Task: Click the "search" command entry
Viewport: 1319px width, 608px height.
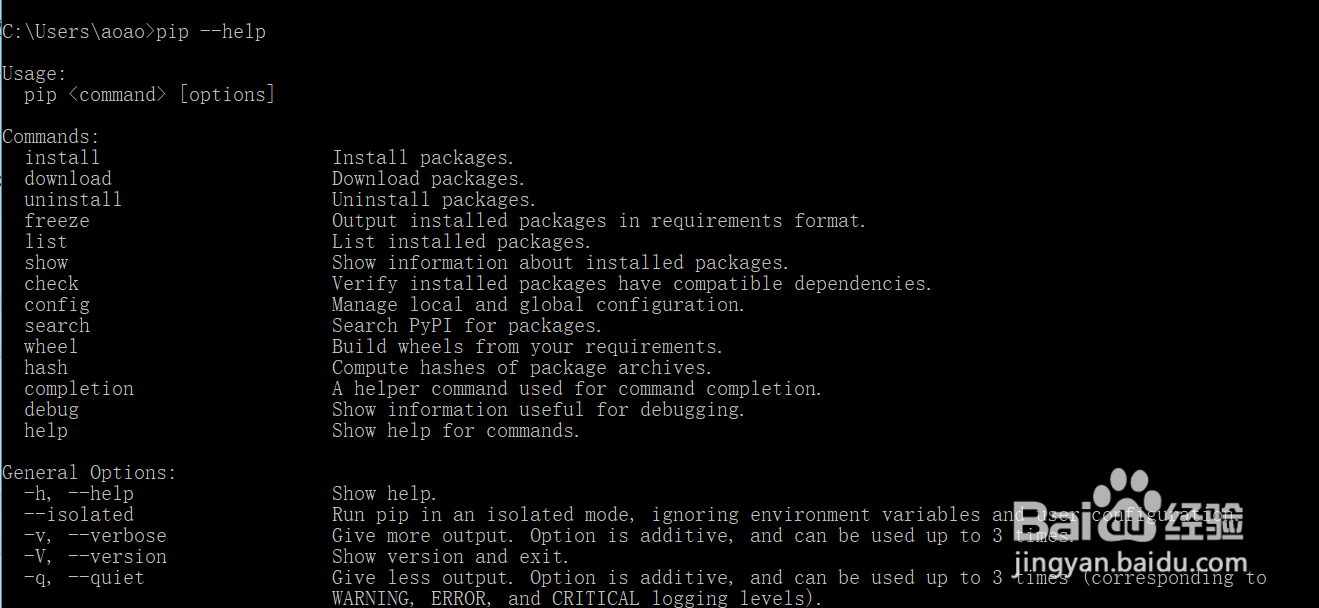Action: coord(57,326)
